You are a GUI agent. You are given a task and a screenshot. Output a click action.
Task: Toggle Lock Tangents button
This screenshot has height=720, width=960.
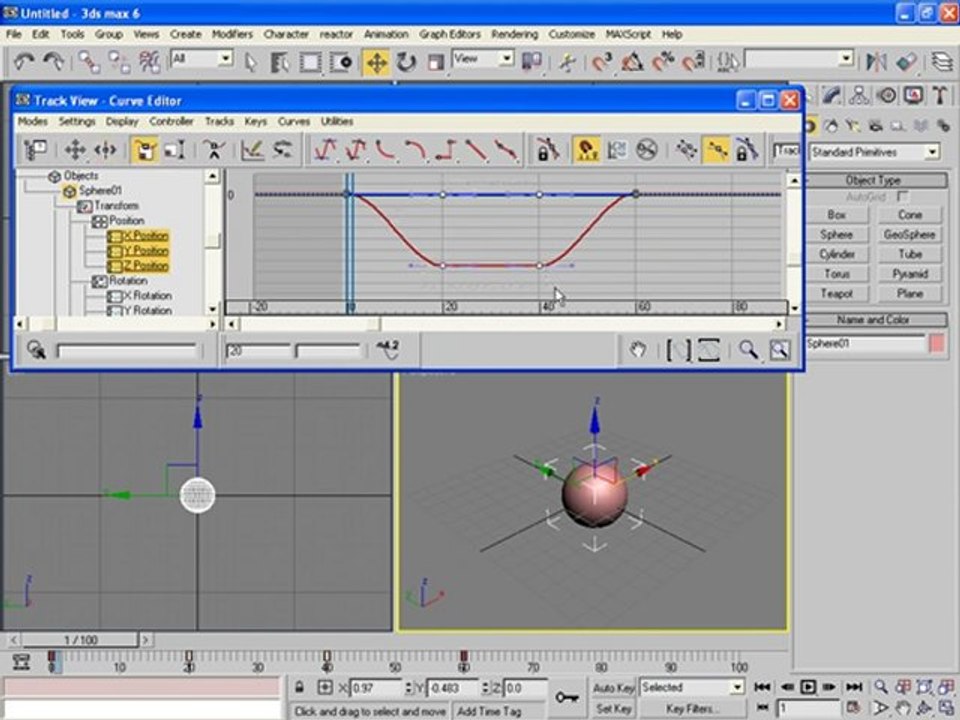click(x=747, y=149)
